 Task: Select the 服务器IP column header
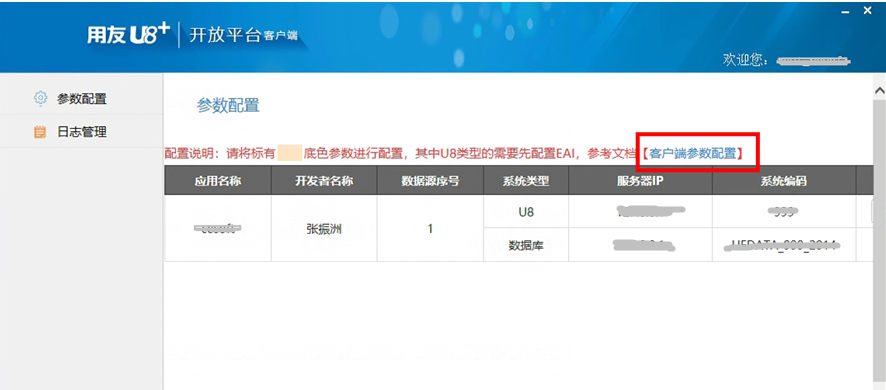(640, 181)
